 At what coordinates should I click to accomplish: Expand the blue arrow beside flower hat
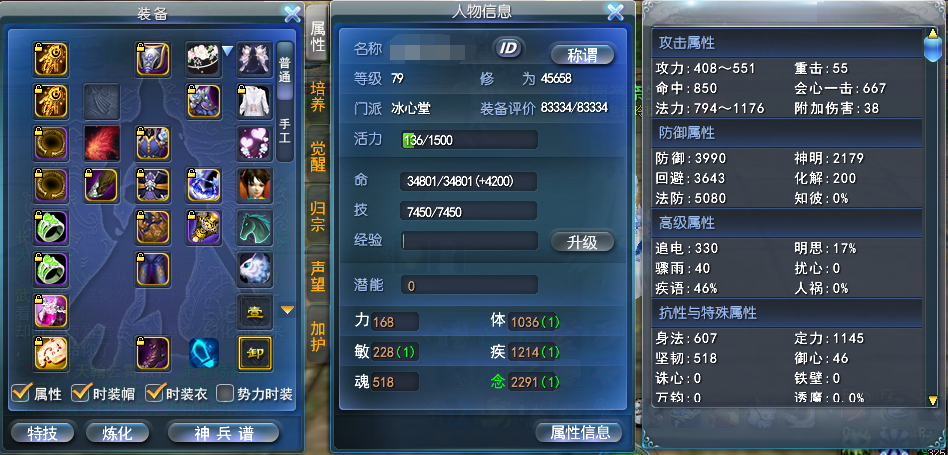click(227, 51)
